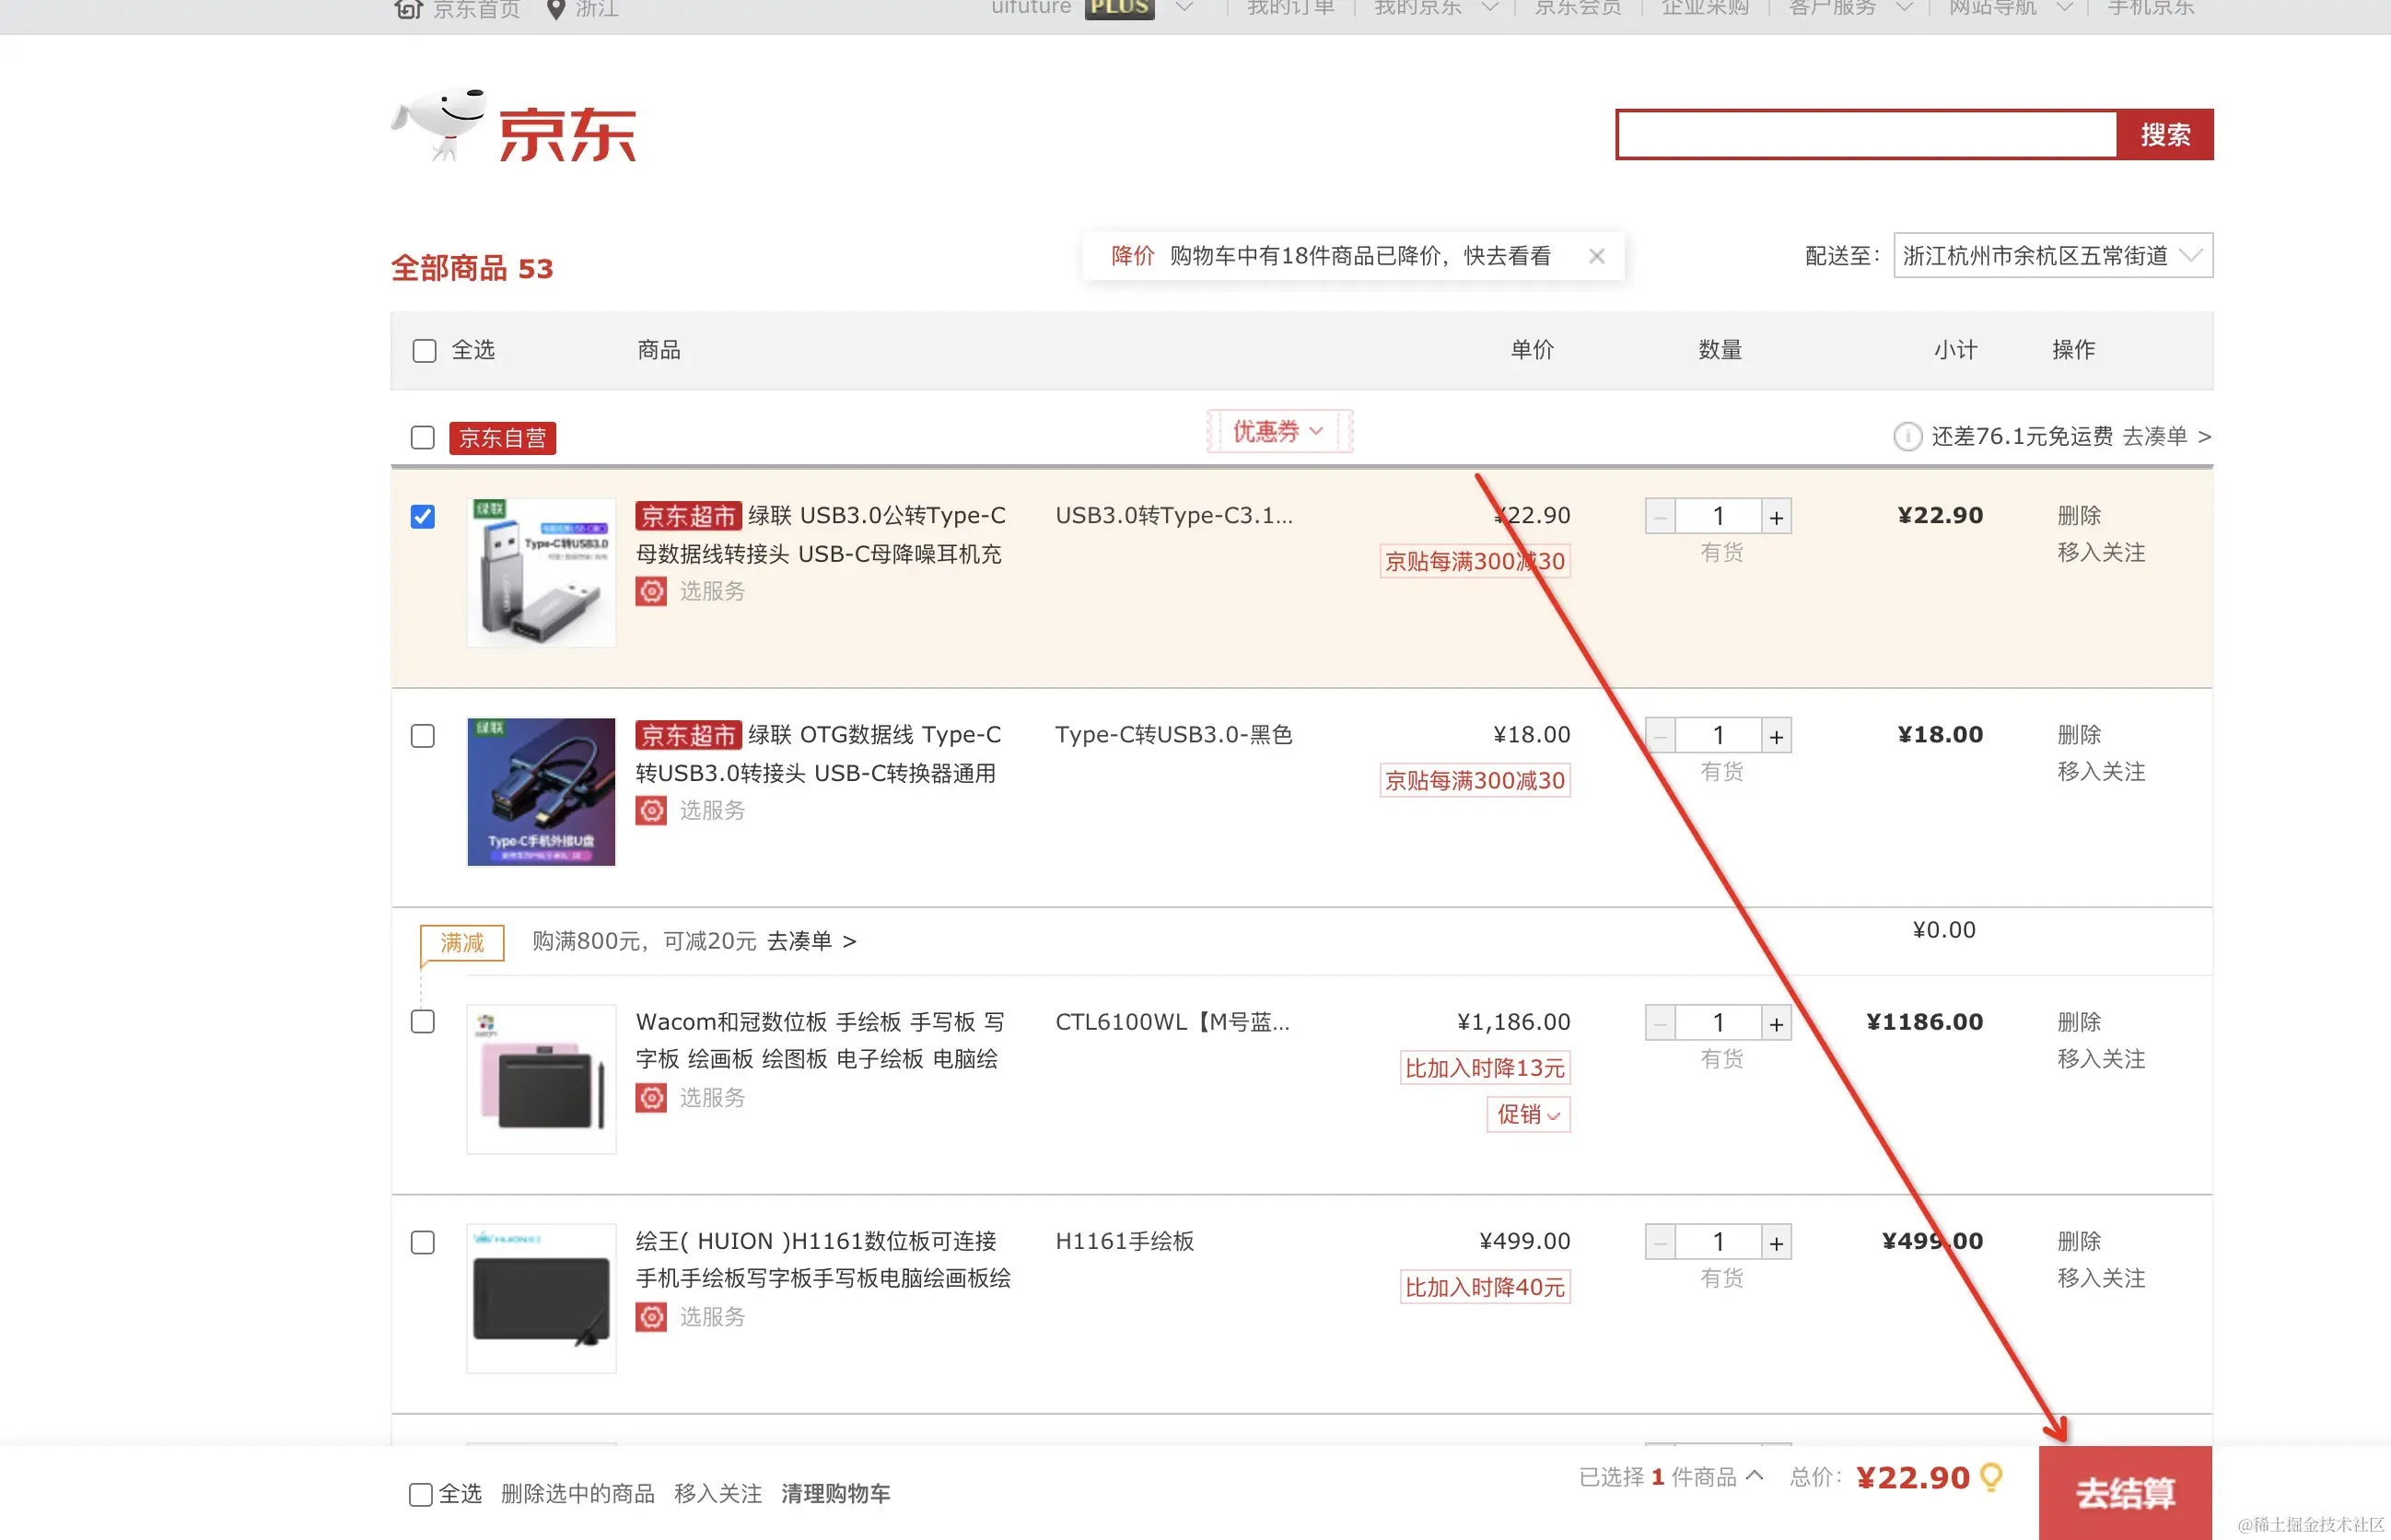Click the location pin icon near 浙江
The image size is (2391, 1540).
pos(556,10)
